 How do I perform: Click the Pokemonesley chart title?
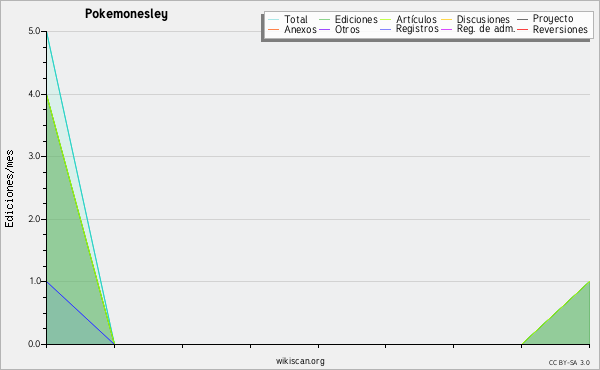(x=126, y=14)
